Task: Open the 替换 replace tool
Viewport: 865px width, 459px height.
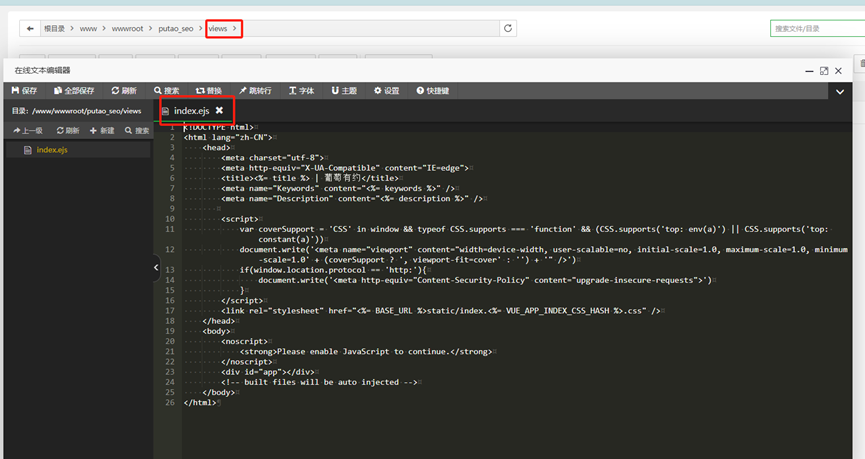Action: click(x=209, y=90)
